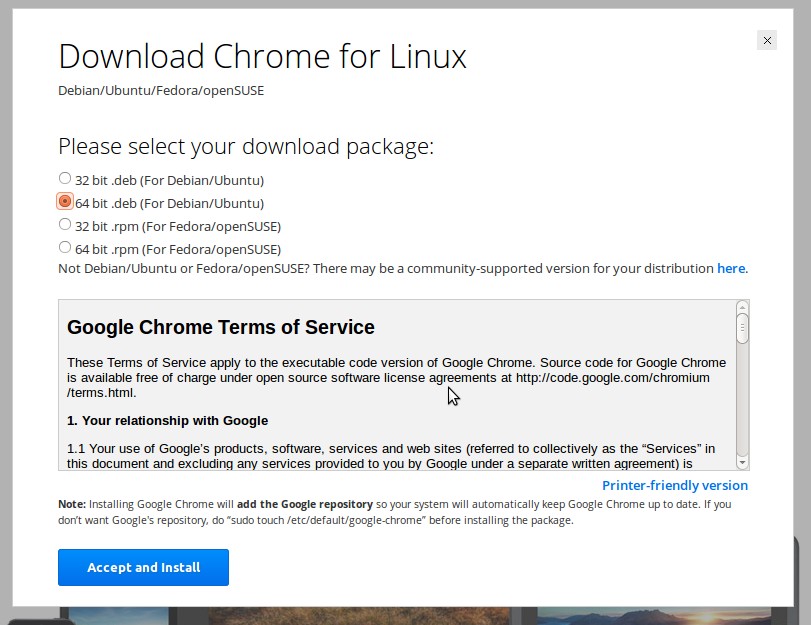Click the middle background thumbnail below the dialog
The image size is (811, 625).
point(360,616)
